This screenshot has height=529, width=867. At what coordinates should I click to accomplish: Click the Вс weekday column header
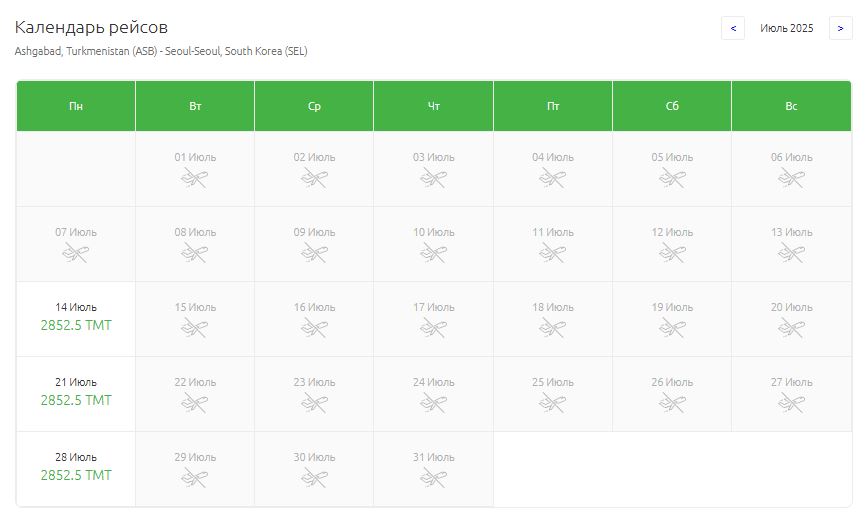[x=791, y=106]
